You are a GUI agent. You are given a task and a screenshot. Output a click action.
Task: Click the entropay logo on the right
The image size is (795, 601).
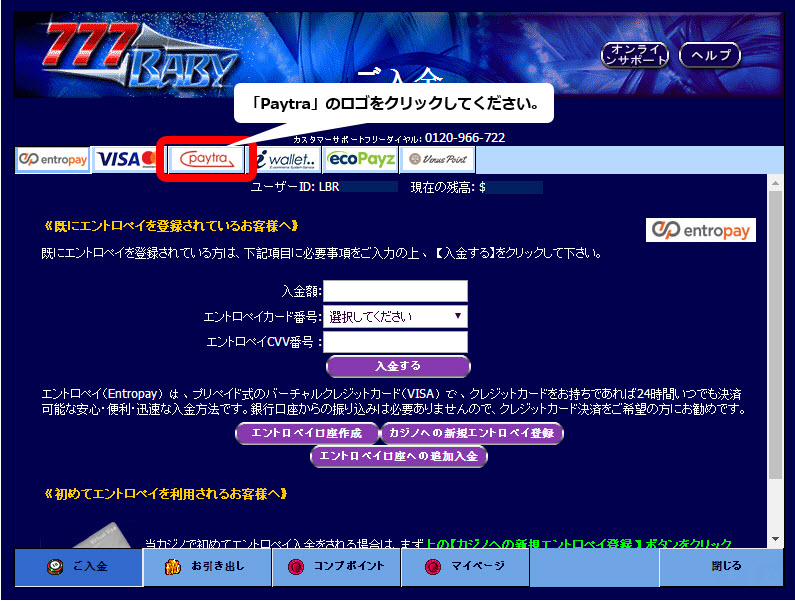point(701,230)
